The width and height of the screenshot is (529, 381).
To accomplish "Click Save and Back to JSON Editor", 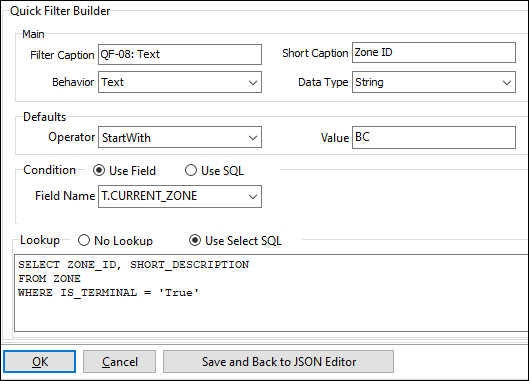I will coord(278,361).
